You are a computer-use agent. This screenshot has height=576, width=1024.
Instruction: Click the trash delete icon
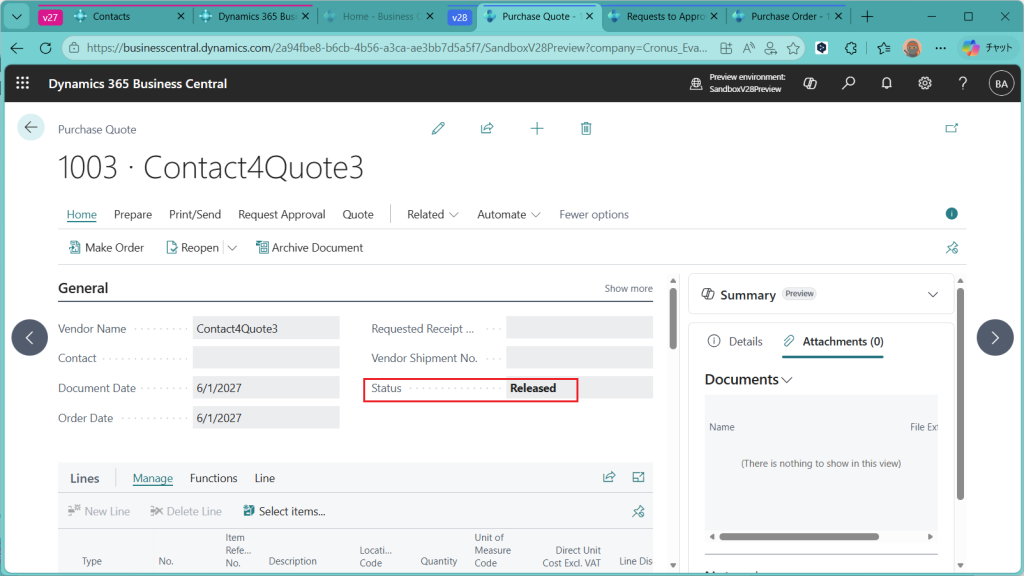[x=586, y=128]
